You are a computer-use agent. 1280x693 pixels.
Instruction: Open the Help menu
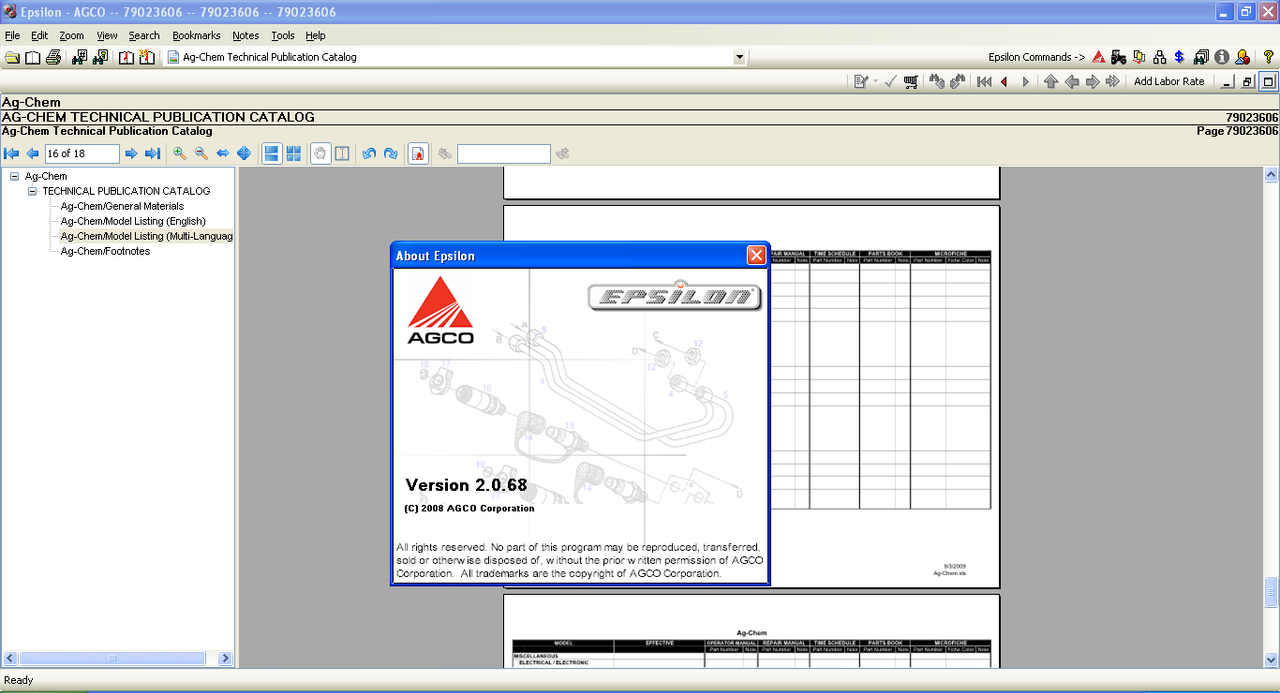[316, 35]
